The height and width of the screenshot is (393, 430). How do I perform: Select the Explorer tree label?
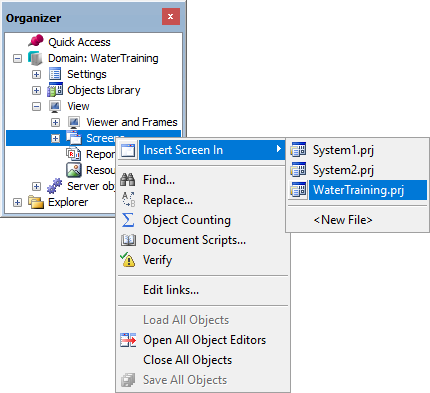(68, 202)
